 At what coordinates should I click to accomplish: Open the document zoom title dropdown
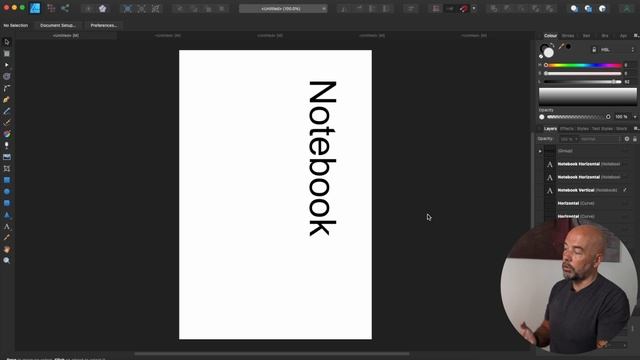[283, 9]
